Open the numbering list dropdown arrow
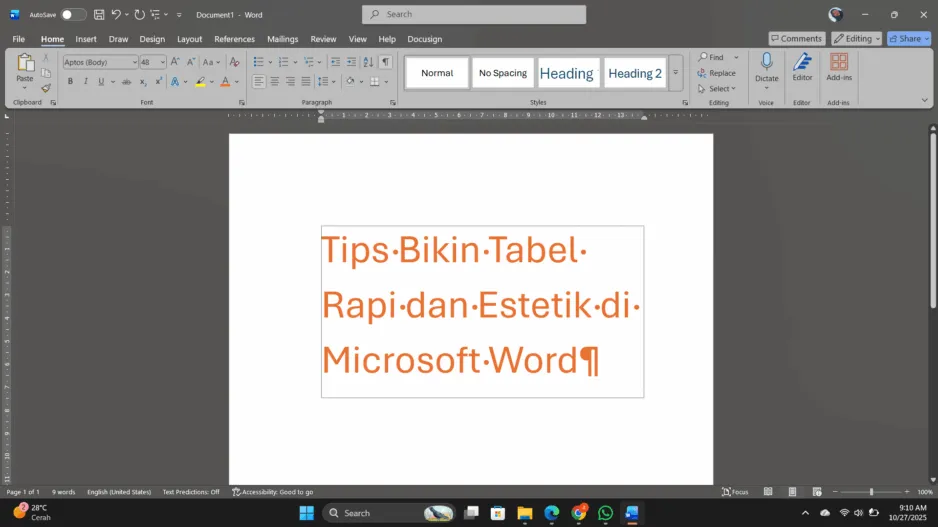 (295, 62)
